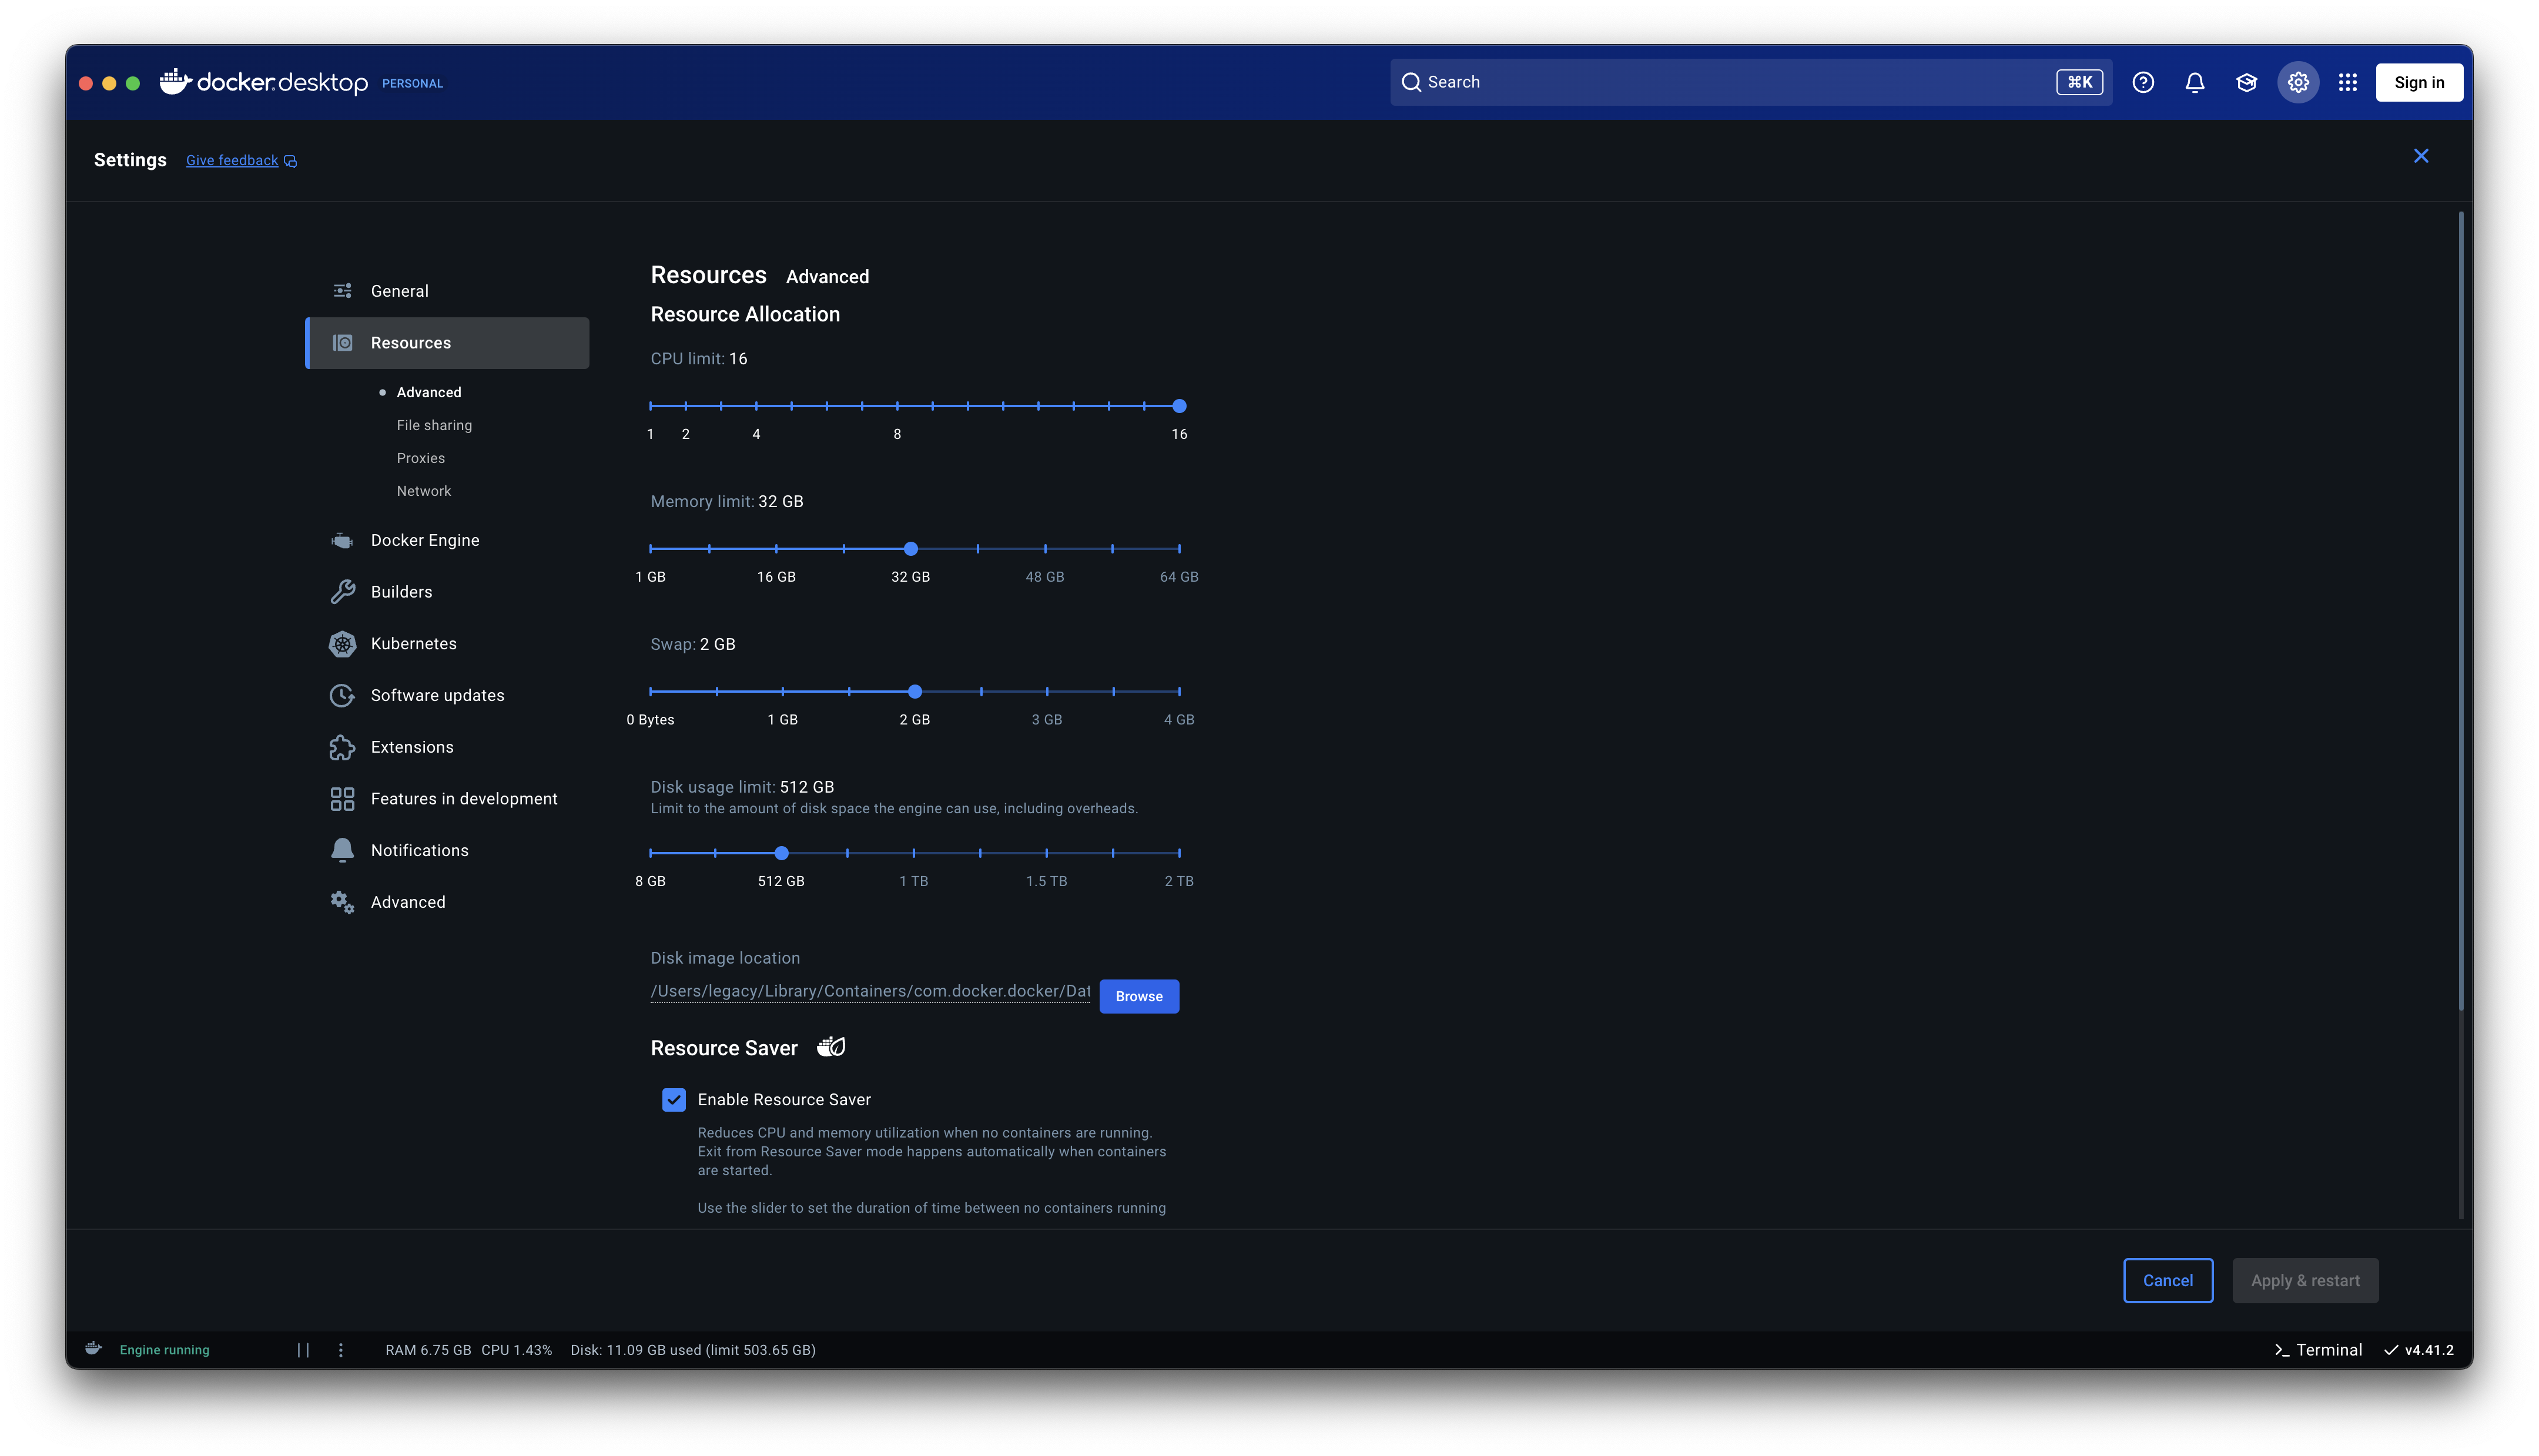The image size is (2539, 1456).
Task: Click the Resource Saver leaf icon
Action: point(831,1047)
